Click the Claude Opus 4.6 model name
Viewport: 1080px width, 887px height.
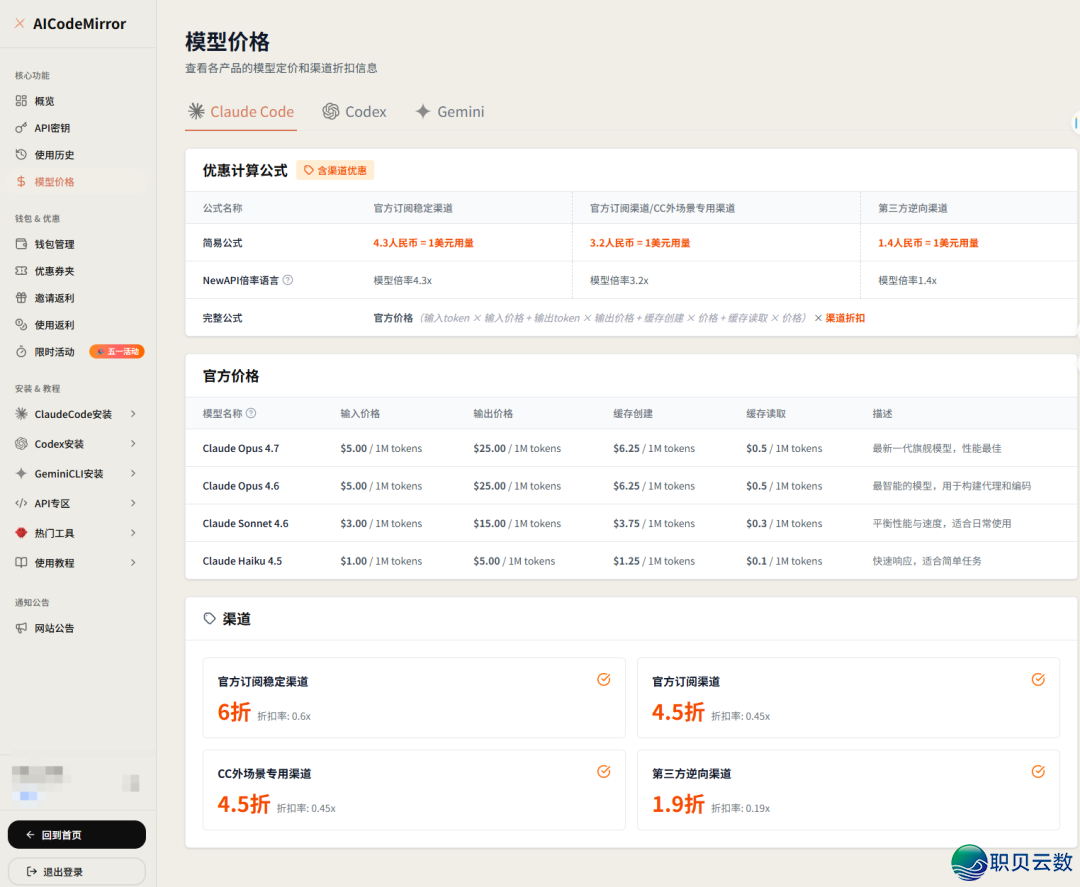(x=240, y=486)
